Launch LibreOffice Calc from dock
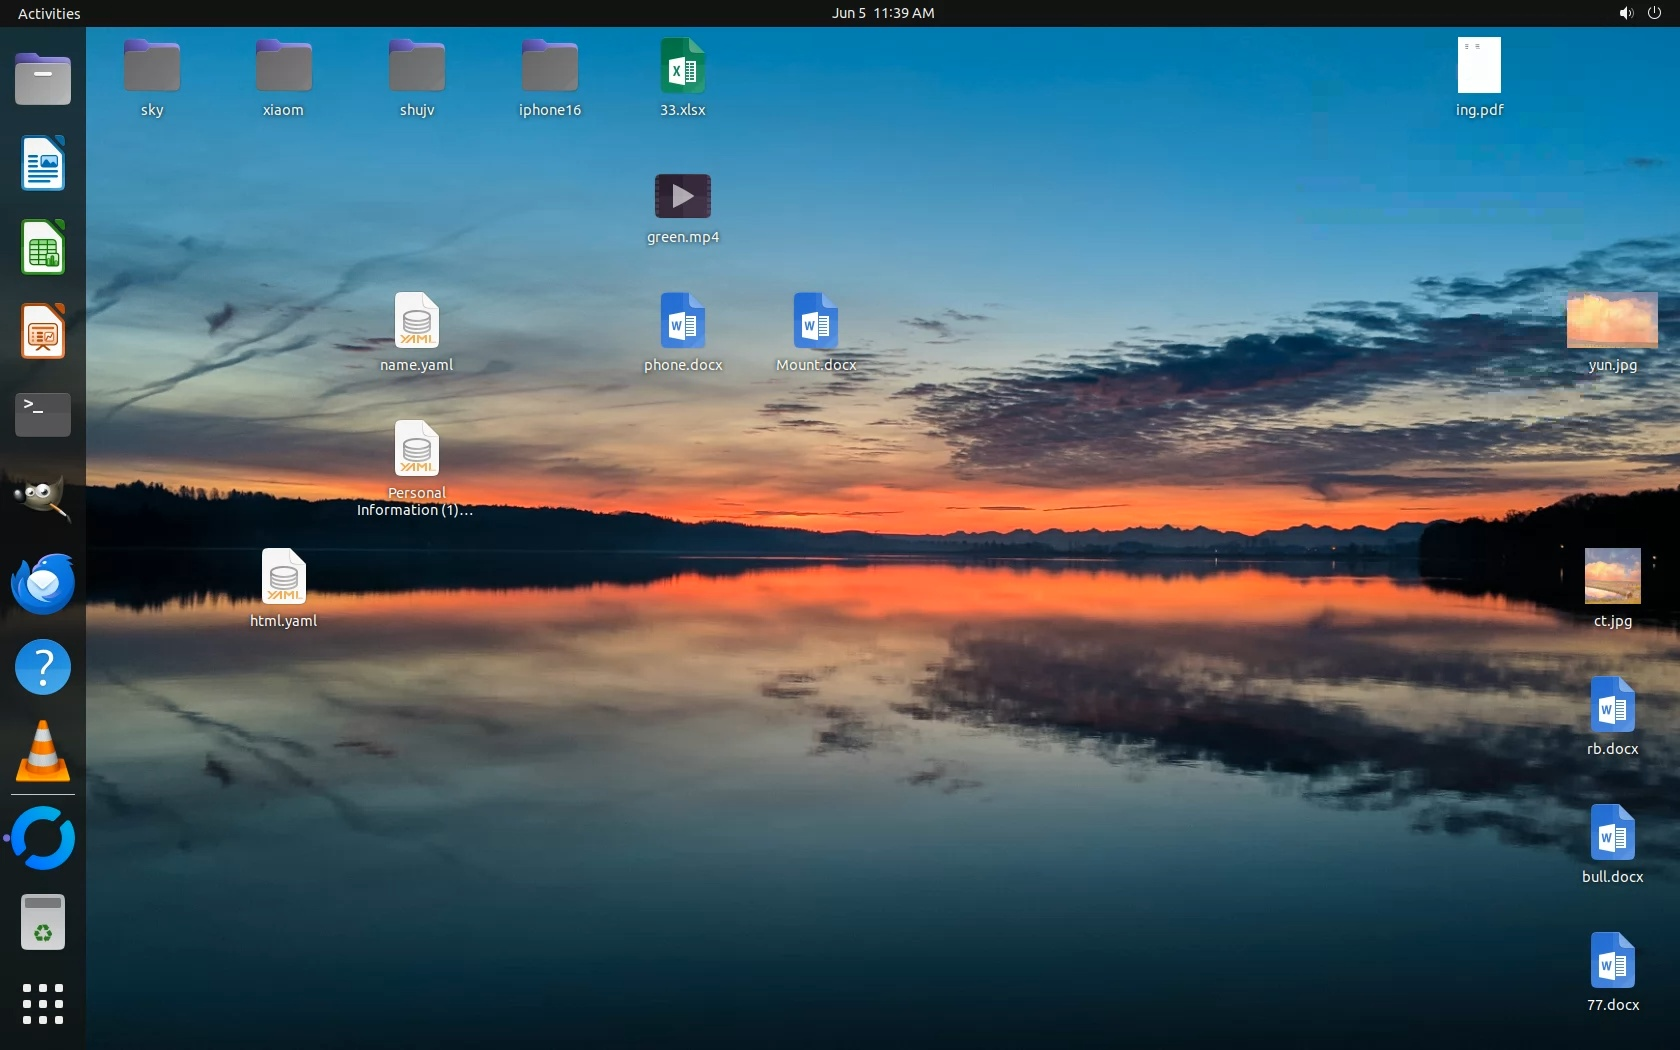 43,247
